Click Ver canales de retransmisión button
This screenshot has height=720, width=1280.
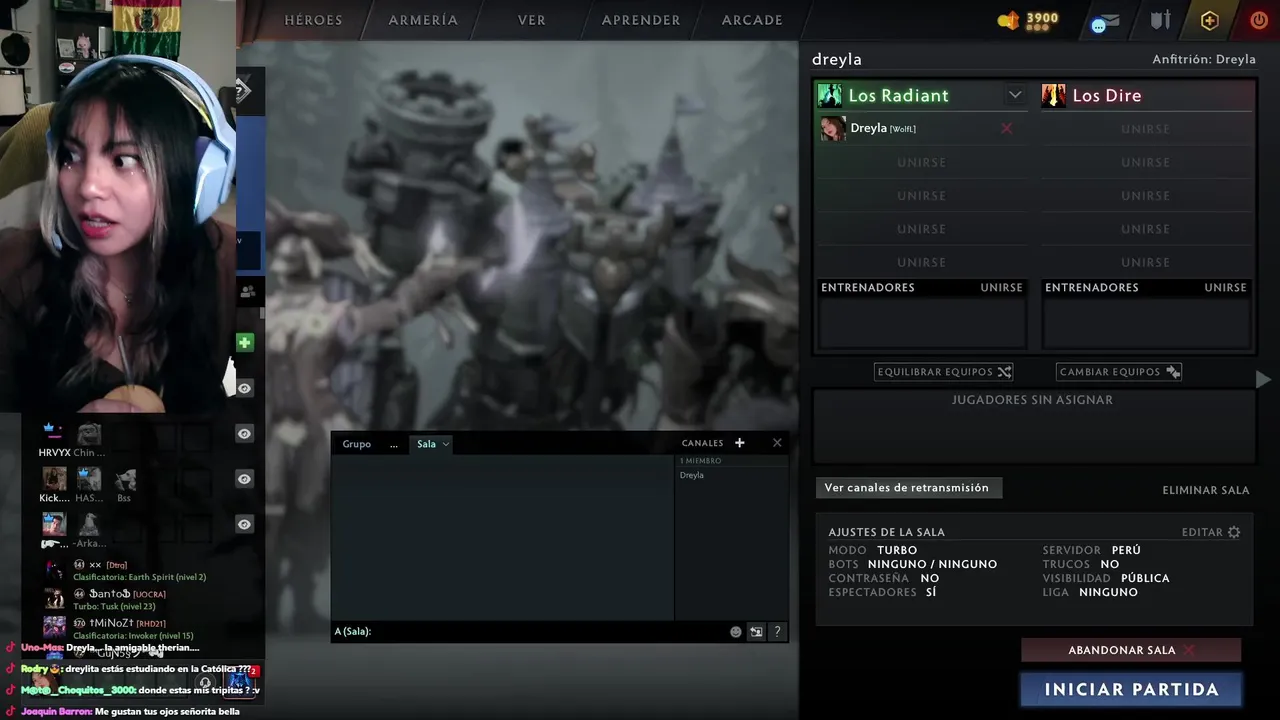click(907, 488)
